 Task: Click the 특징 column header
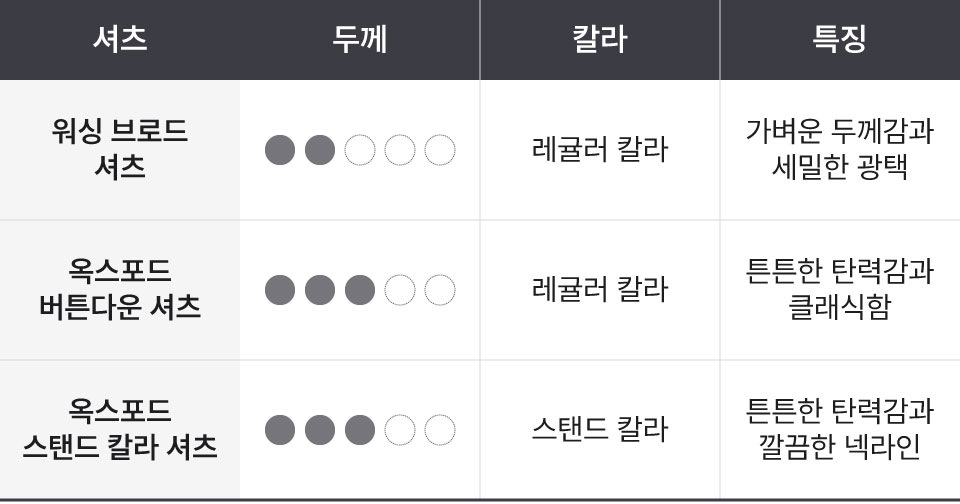839,39
